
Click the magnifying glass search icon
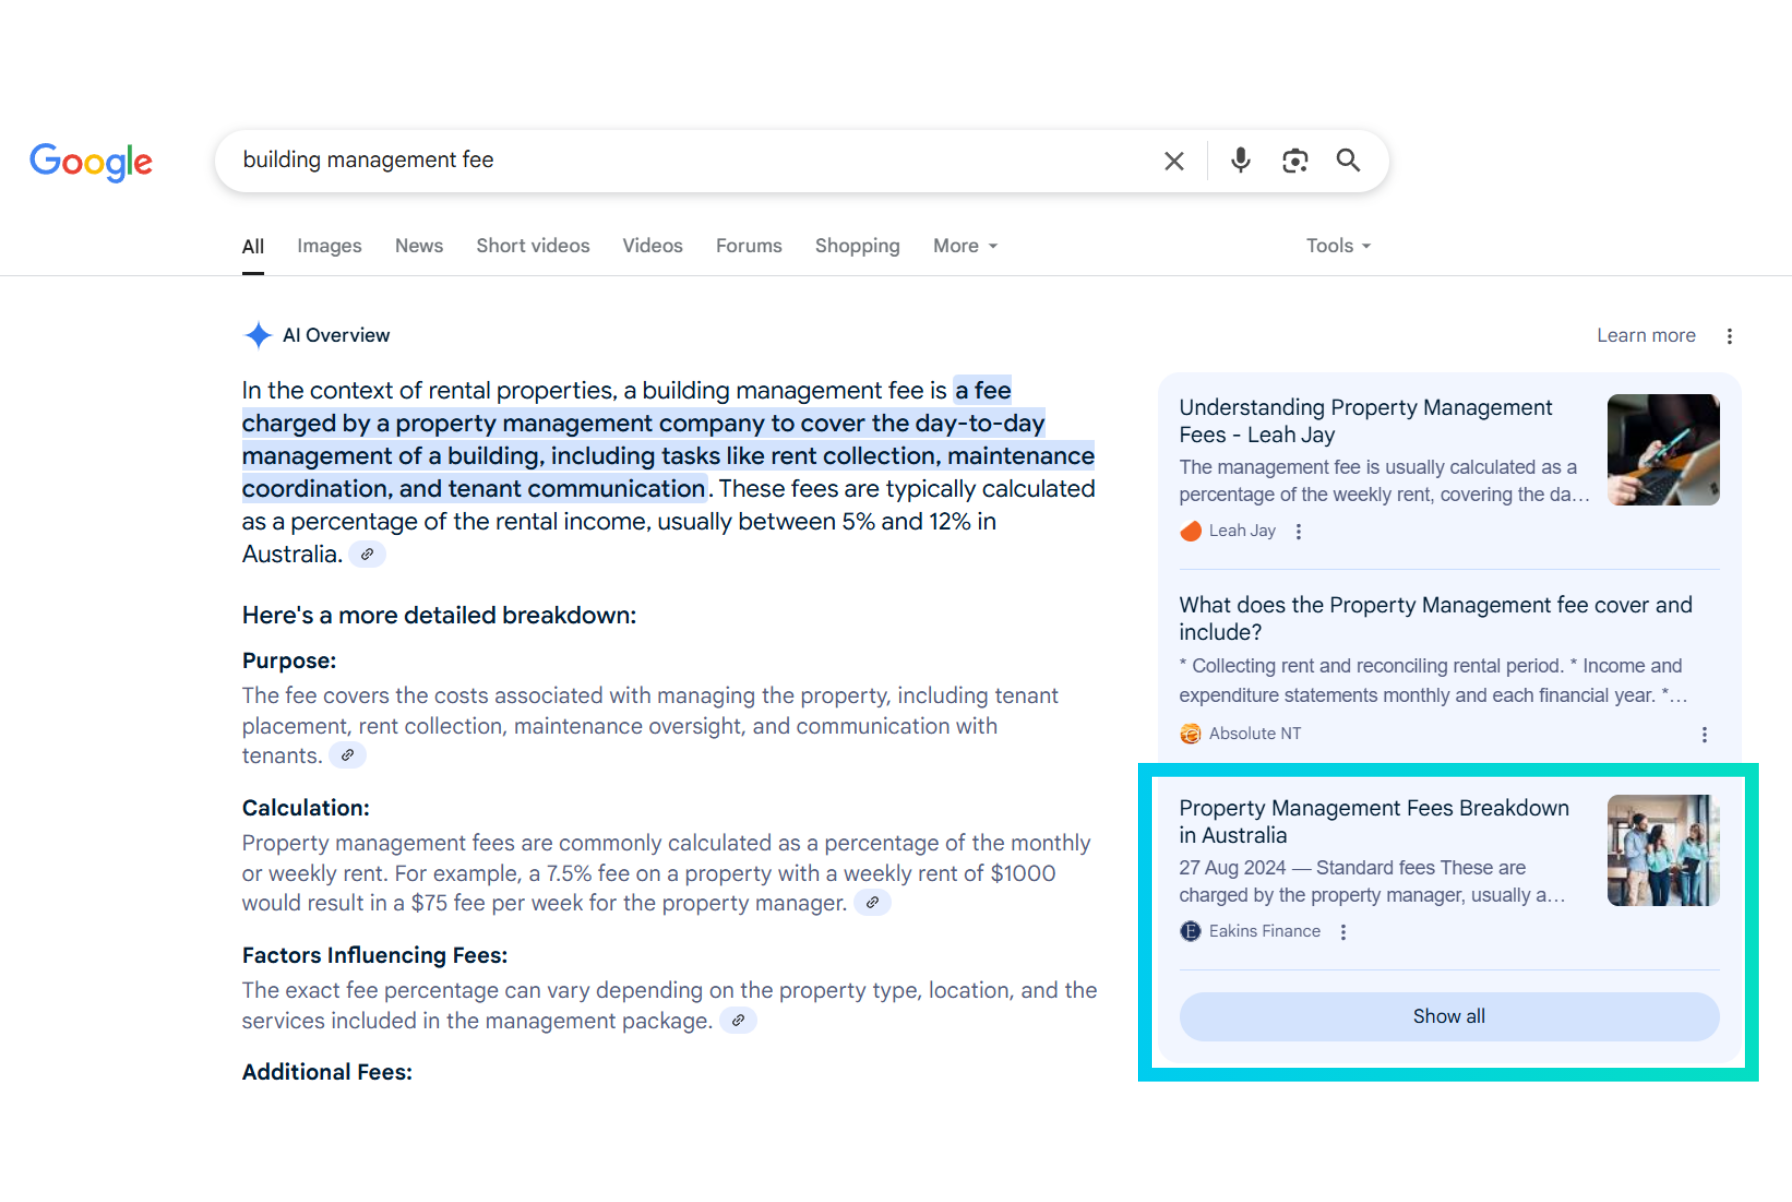coord(1348,160)
